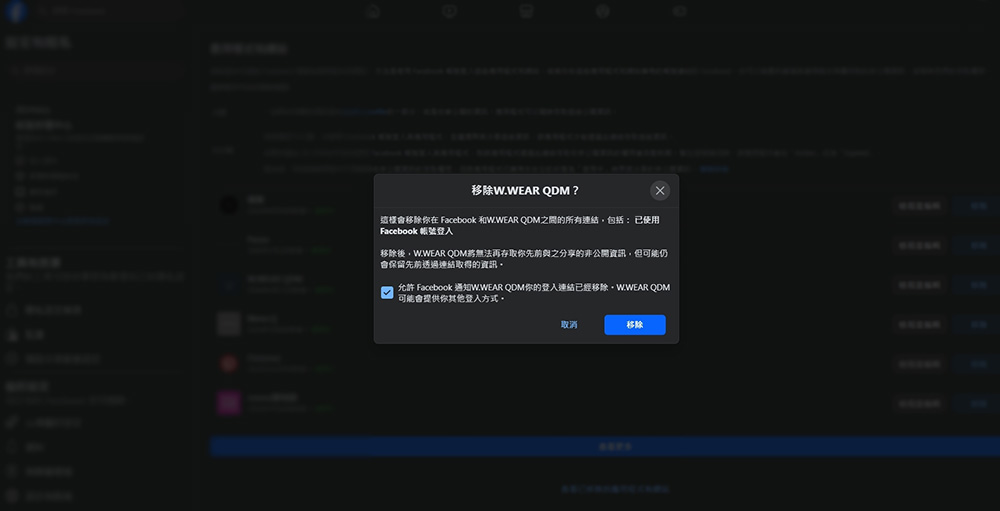The height and width of the screenshot is (511, 1000).
Task: Select the red circular app icon in the list
Action: click(229, 363)
